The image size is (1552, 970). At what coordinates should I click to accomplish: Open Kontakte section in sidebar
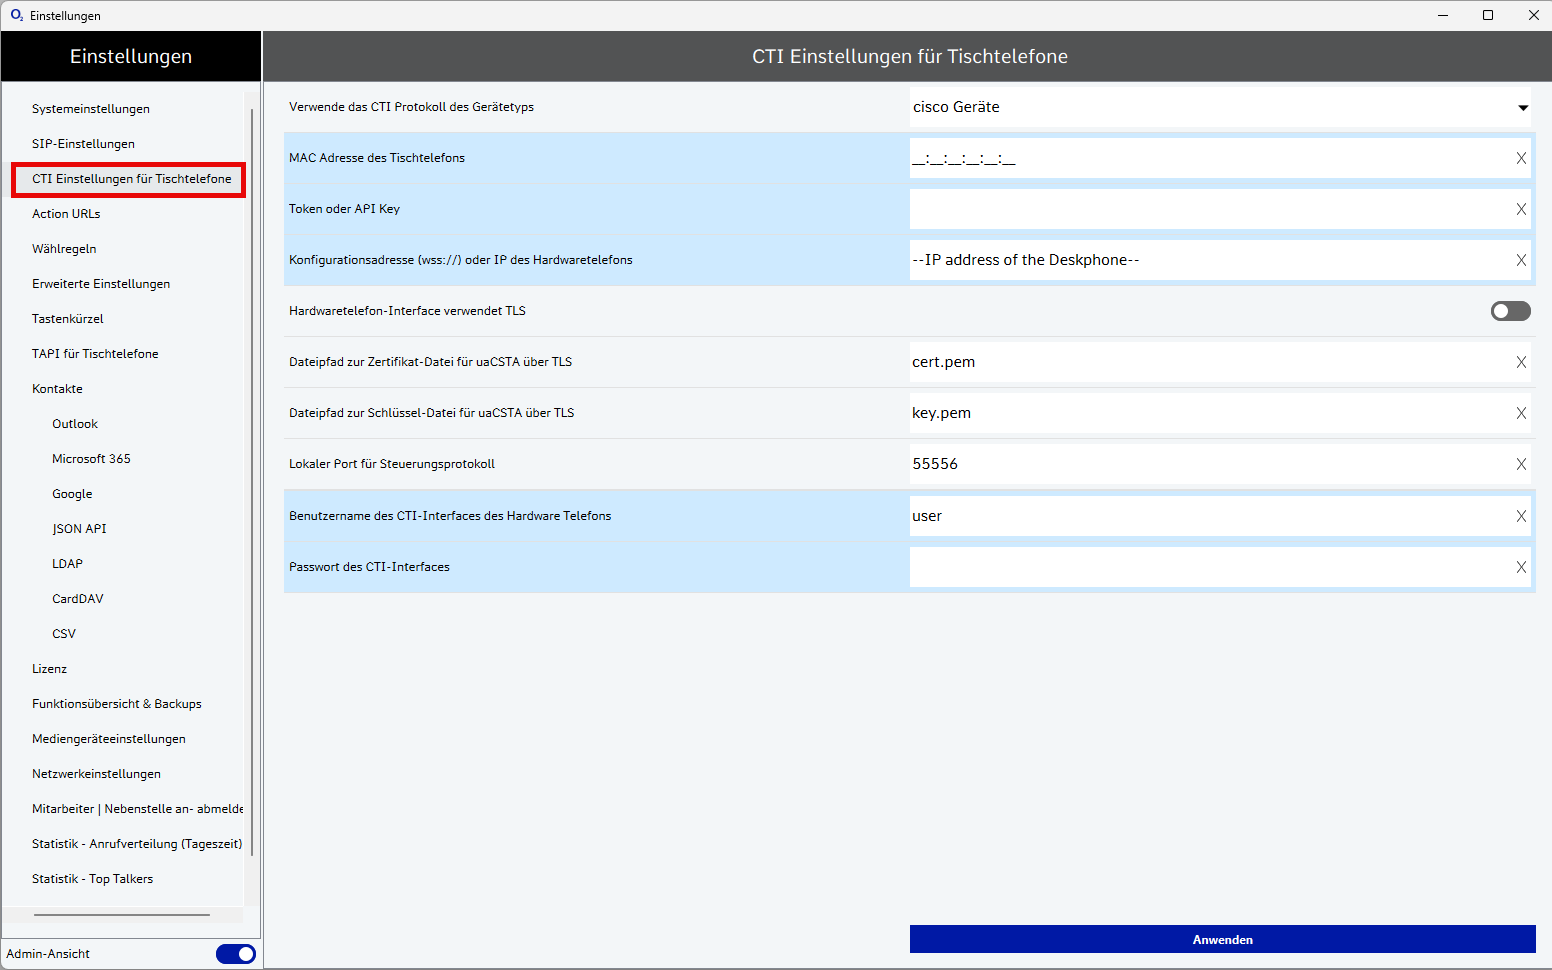[57, 389]
